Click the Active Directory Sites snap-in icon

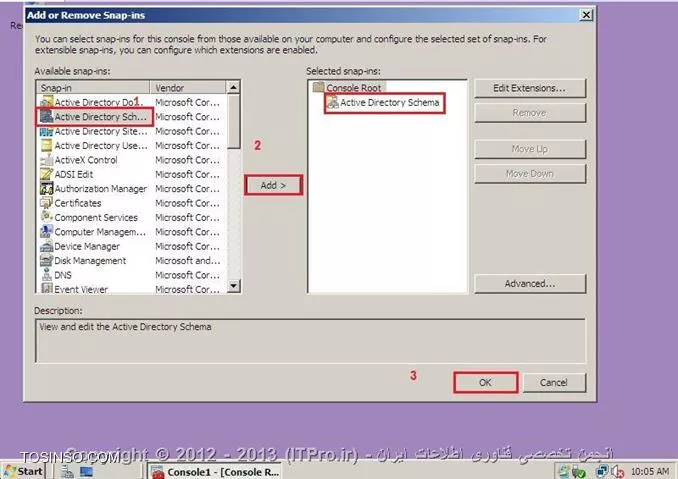[46, 131]
